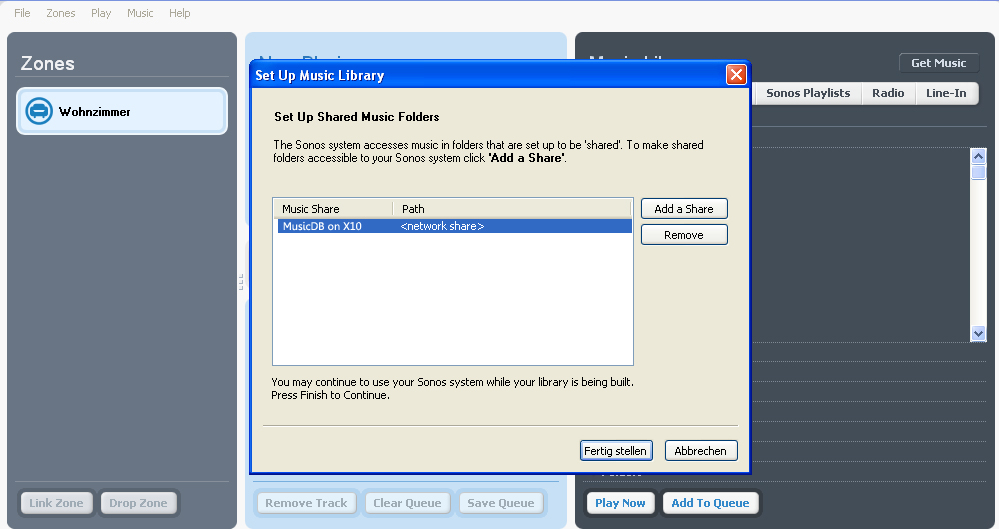999x529 pixels.
Task: Sort by the Music Share column header
Action: [x=333, y=208]
